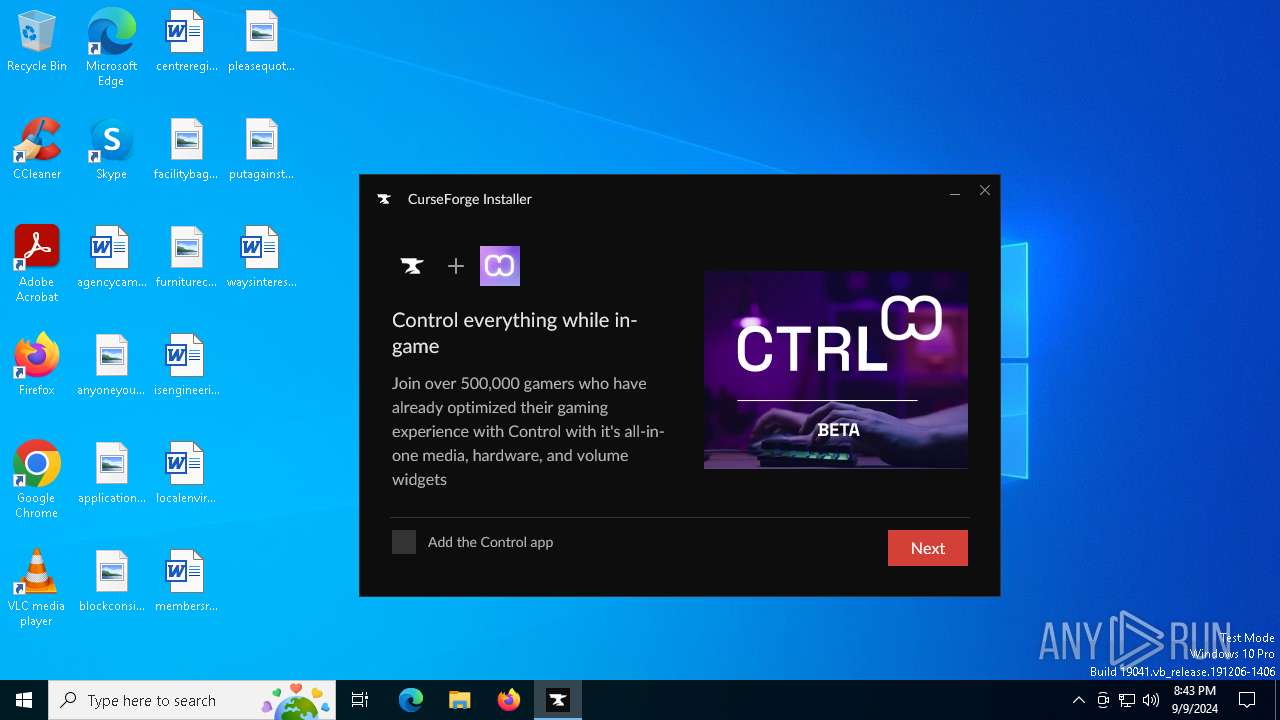Click the CurseForge taskbar button
This screenshot has height=720, width=1280.
point(558,700)
